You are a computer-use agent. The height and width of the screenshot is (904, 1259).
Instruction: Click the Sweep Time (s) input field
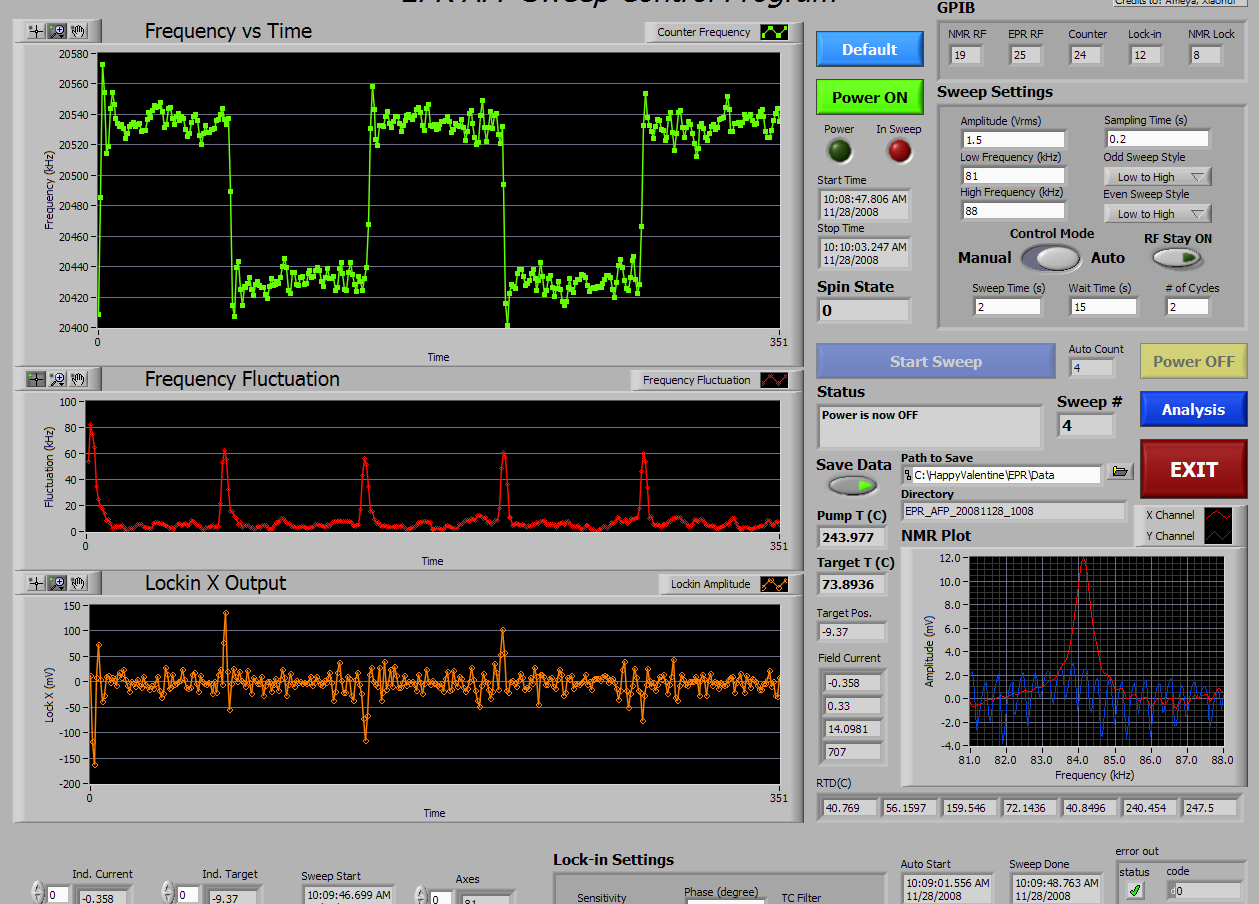1007,307
